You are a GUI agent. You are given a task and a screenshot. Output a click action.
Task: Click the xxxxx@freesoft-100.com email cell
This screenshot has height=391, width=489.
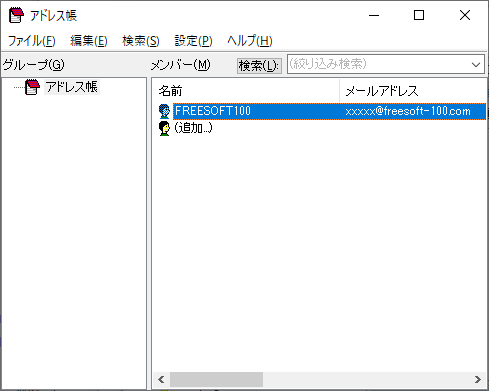[408, 111]
